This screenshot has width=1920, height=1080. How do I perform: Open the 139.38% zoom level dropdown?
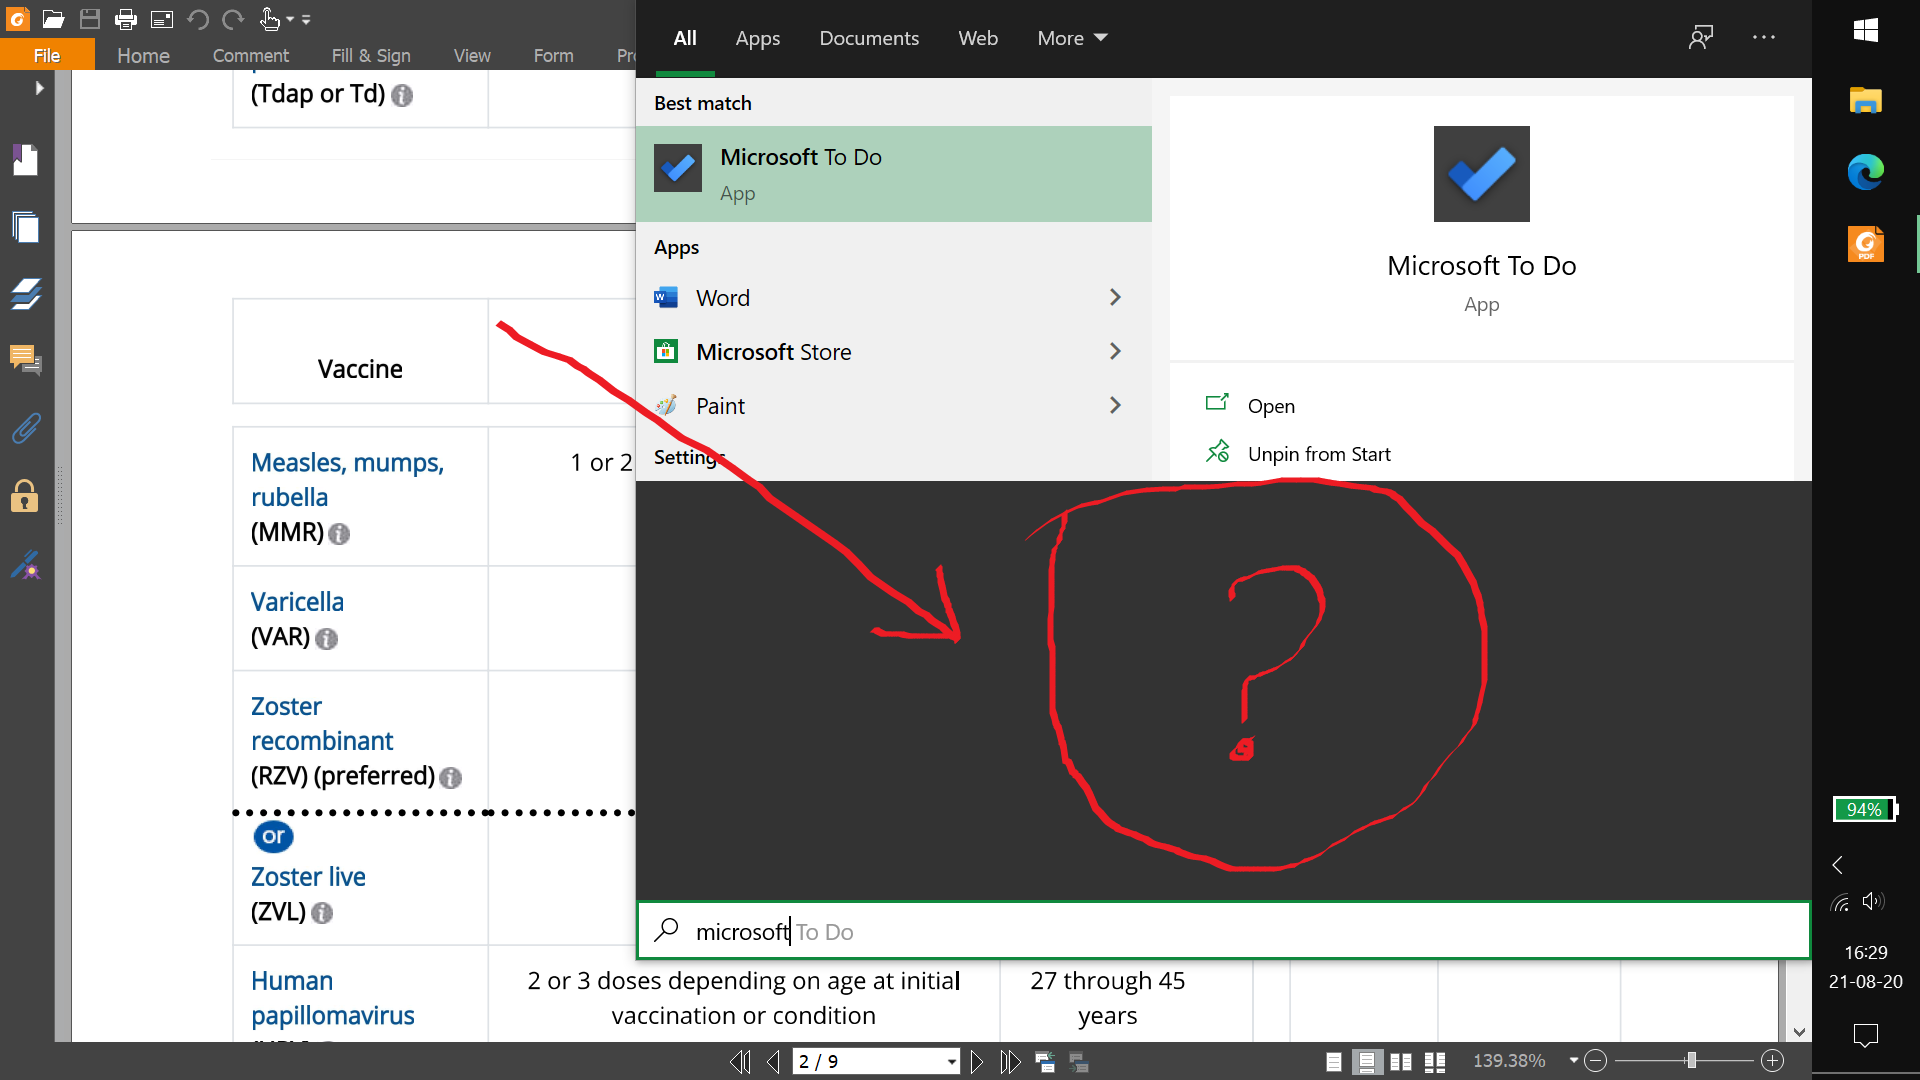pos(1573,1061)
